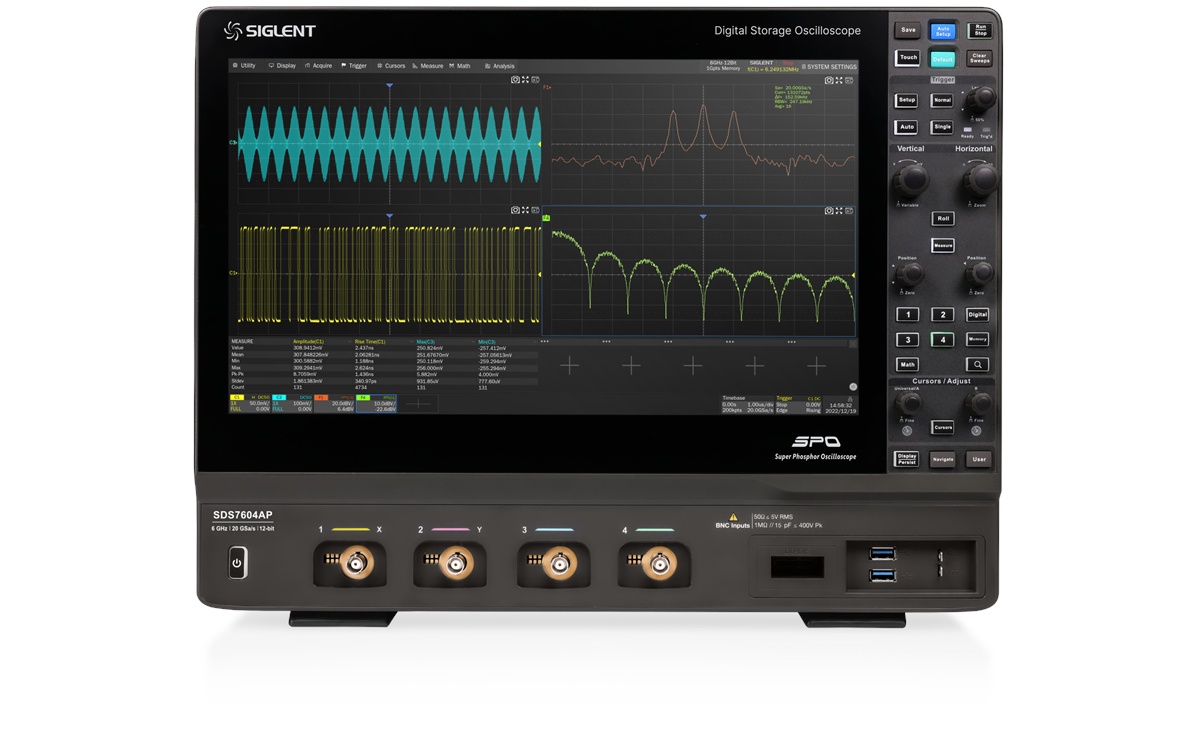Toggle the Roll button
This screenshot has width=1200, height=735.
(943, 218)
